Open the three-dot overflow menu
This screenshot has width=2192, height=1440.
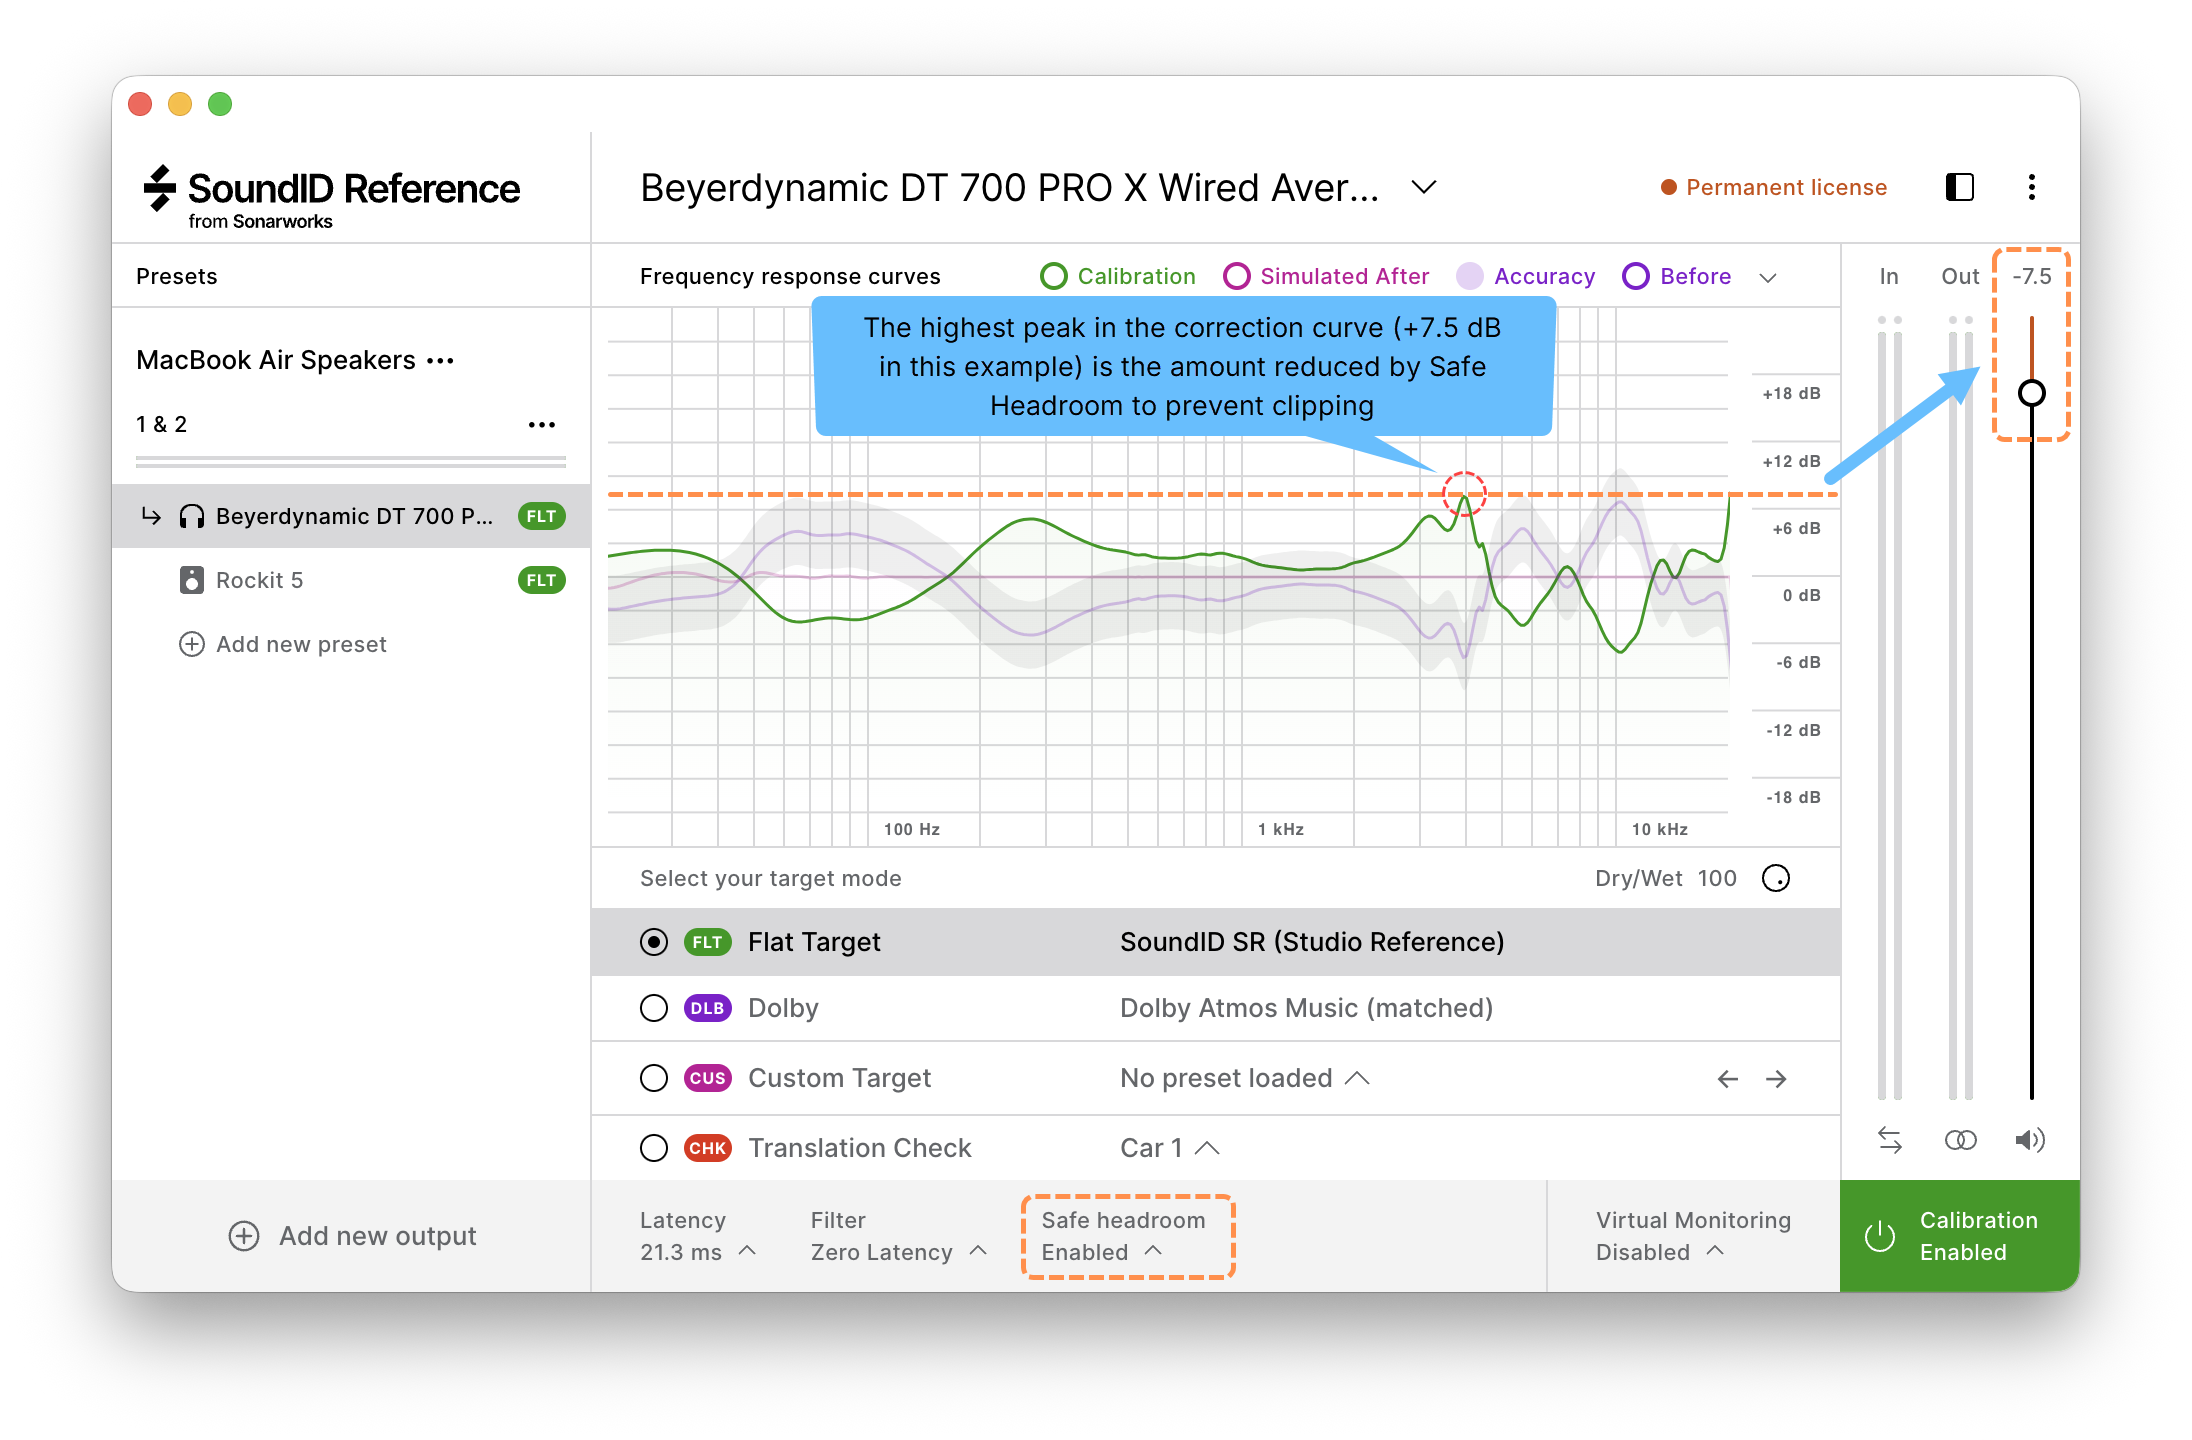[x=2031, y=187]
